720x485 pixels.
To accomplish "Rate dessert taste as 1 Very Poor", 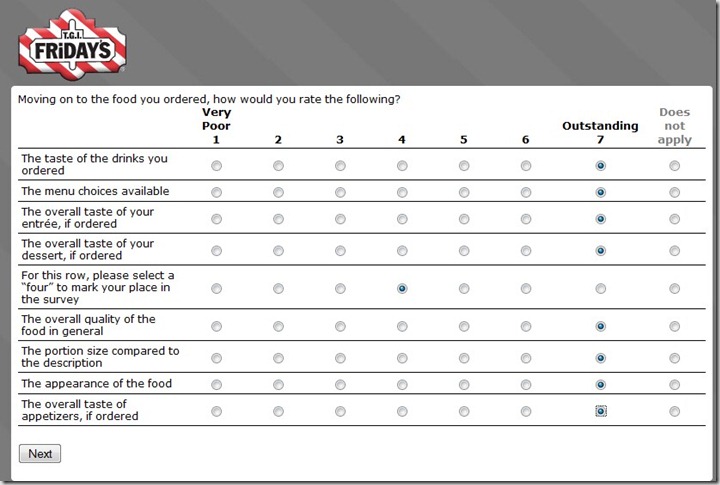I will [x=216, y=251].
